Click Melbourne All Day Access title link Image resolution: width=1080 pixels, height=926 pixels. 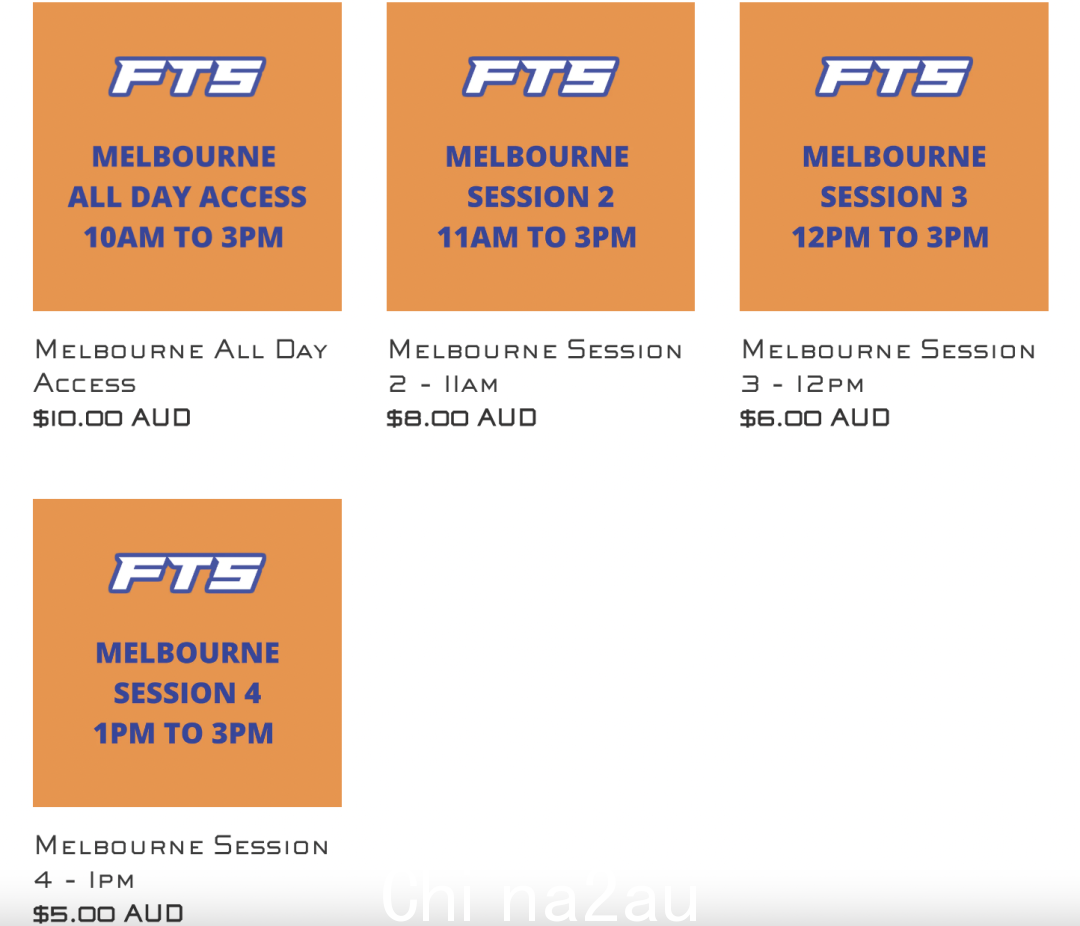coord(181,367)
